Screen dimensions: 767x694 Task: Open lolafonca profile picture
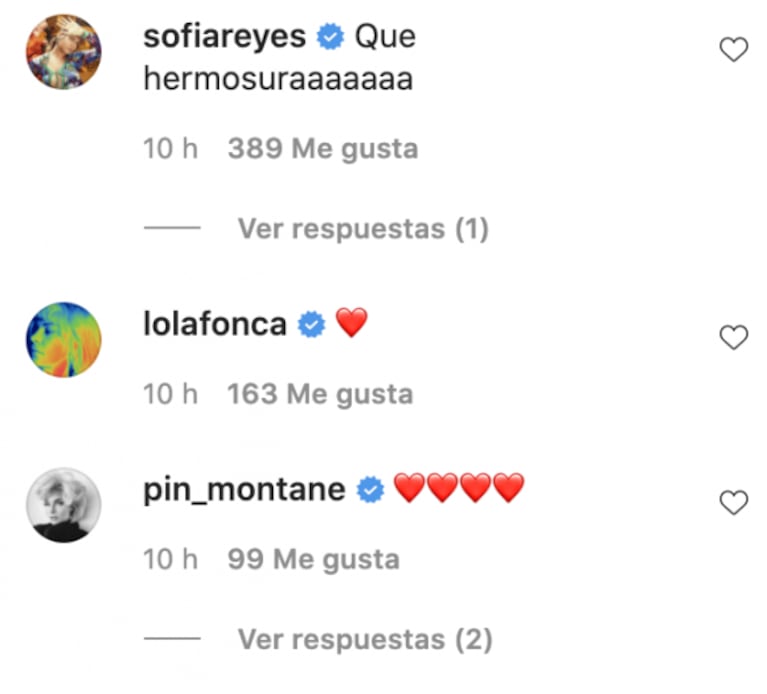[63, 340]
